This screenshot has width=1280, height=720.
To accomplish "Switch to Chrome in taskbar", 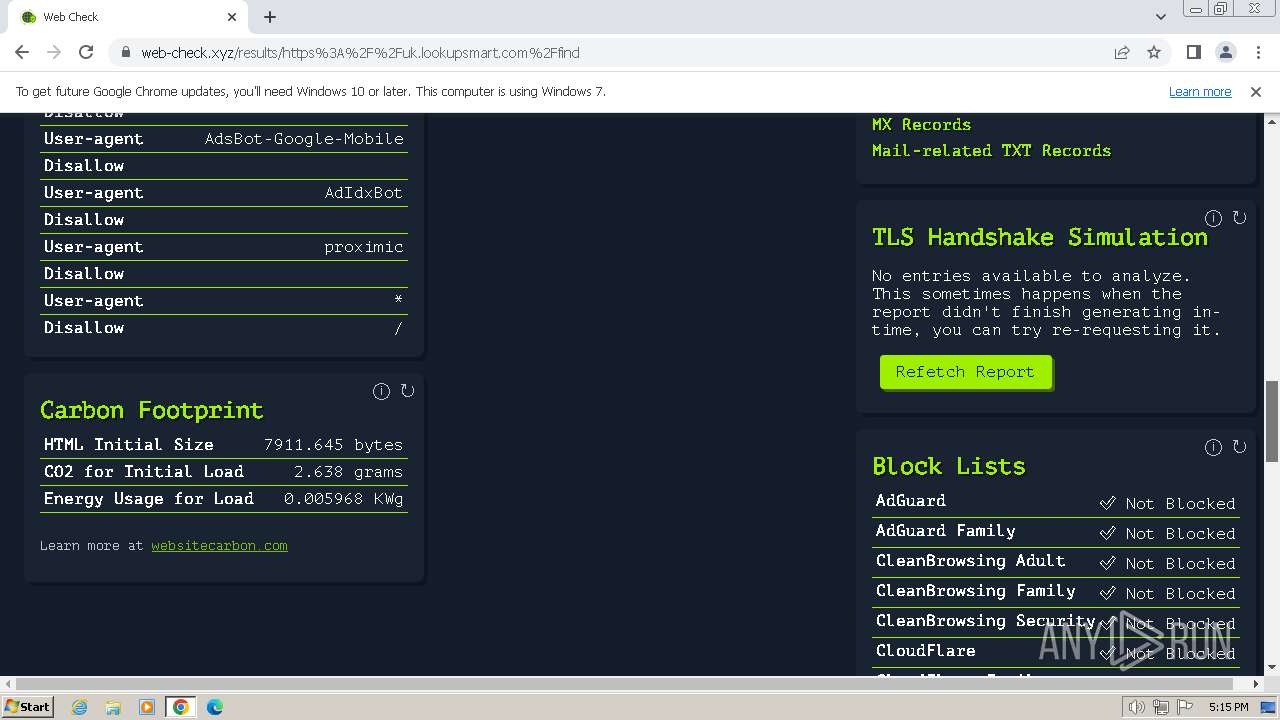I will click(181, 707).
